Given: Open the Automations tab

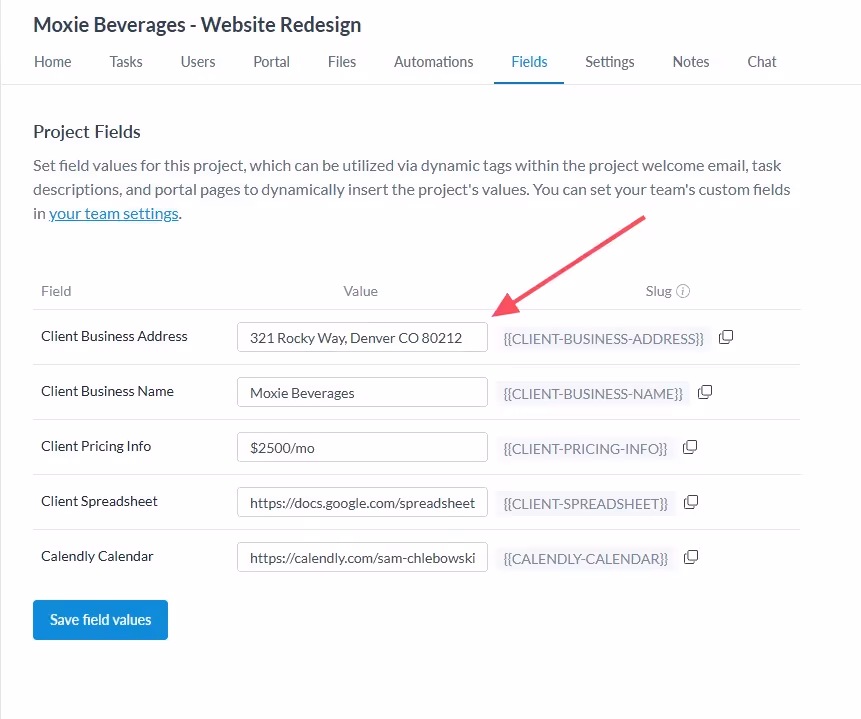Looking at the screenshot, I should 433,62.
